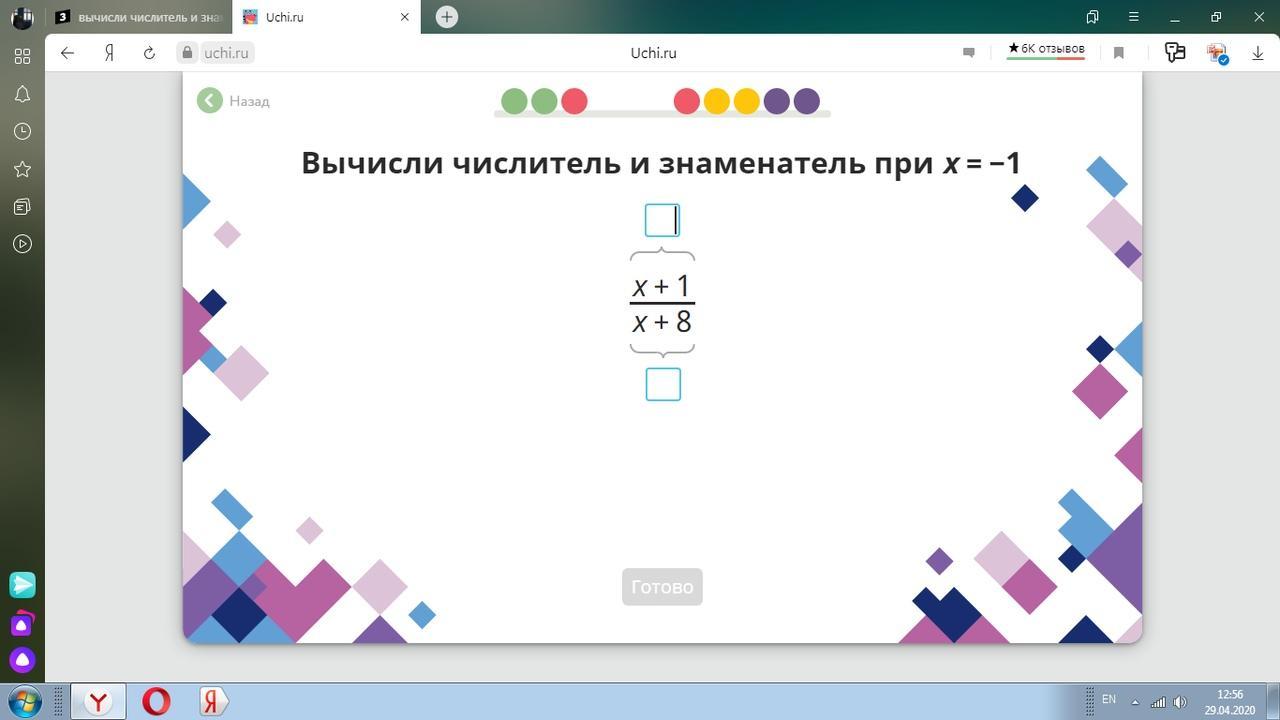Click the Готово button
The height and width of the screenshot is (720, 1280).
point(662,587)
